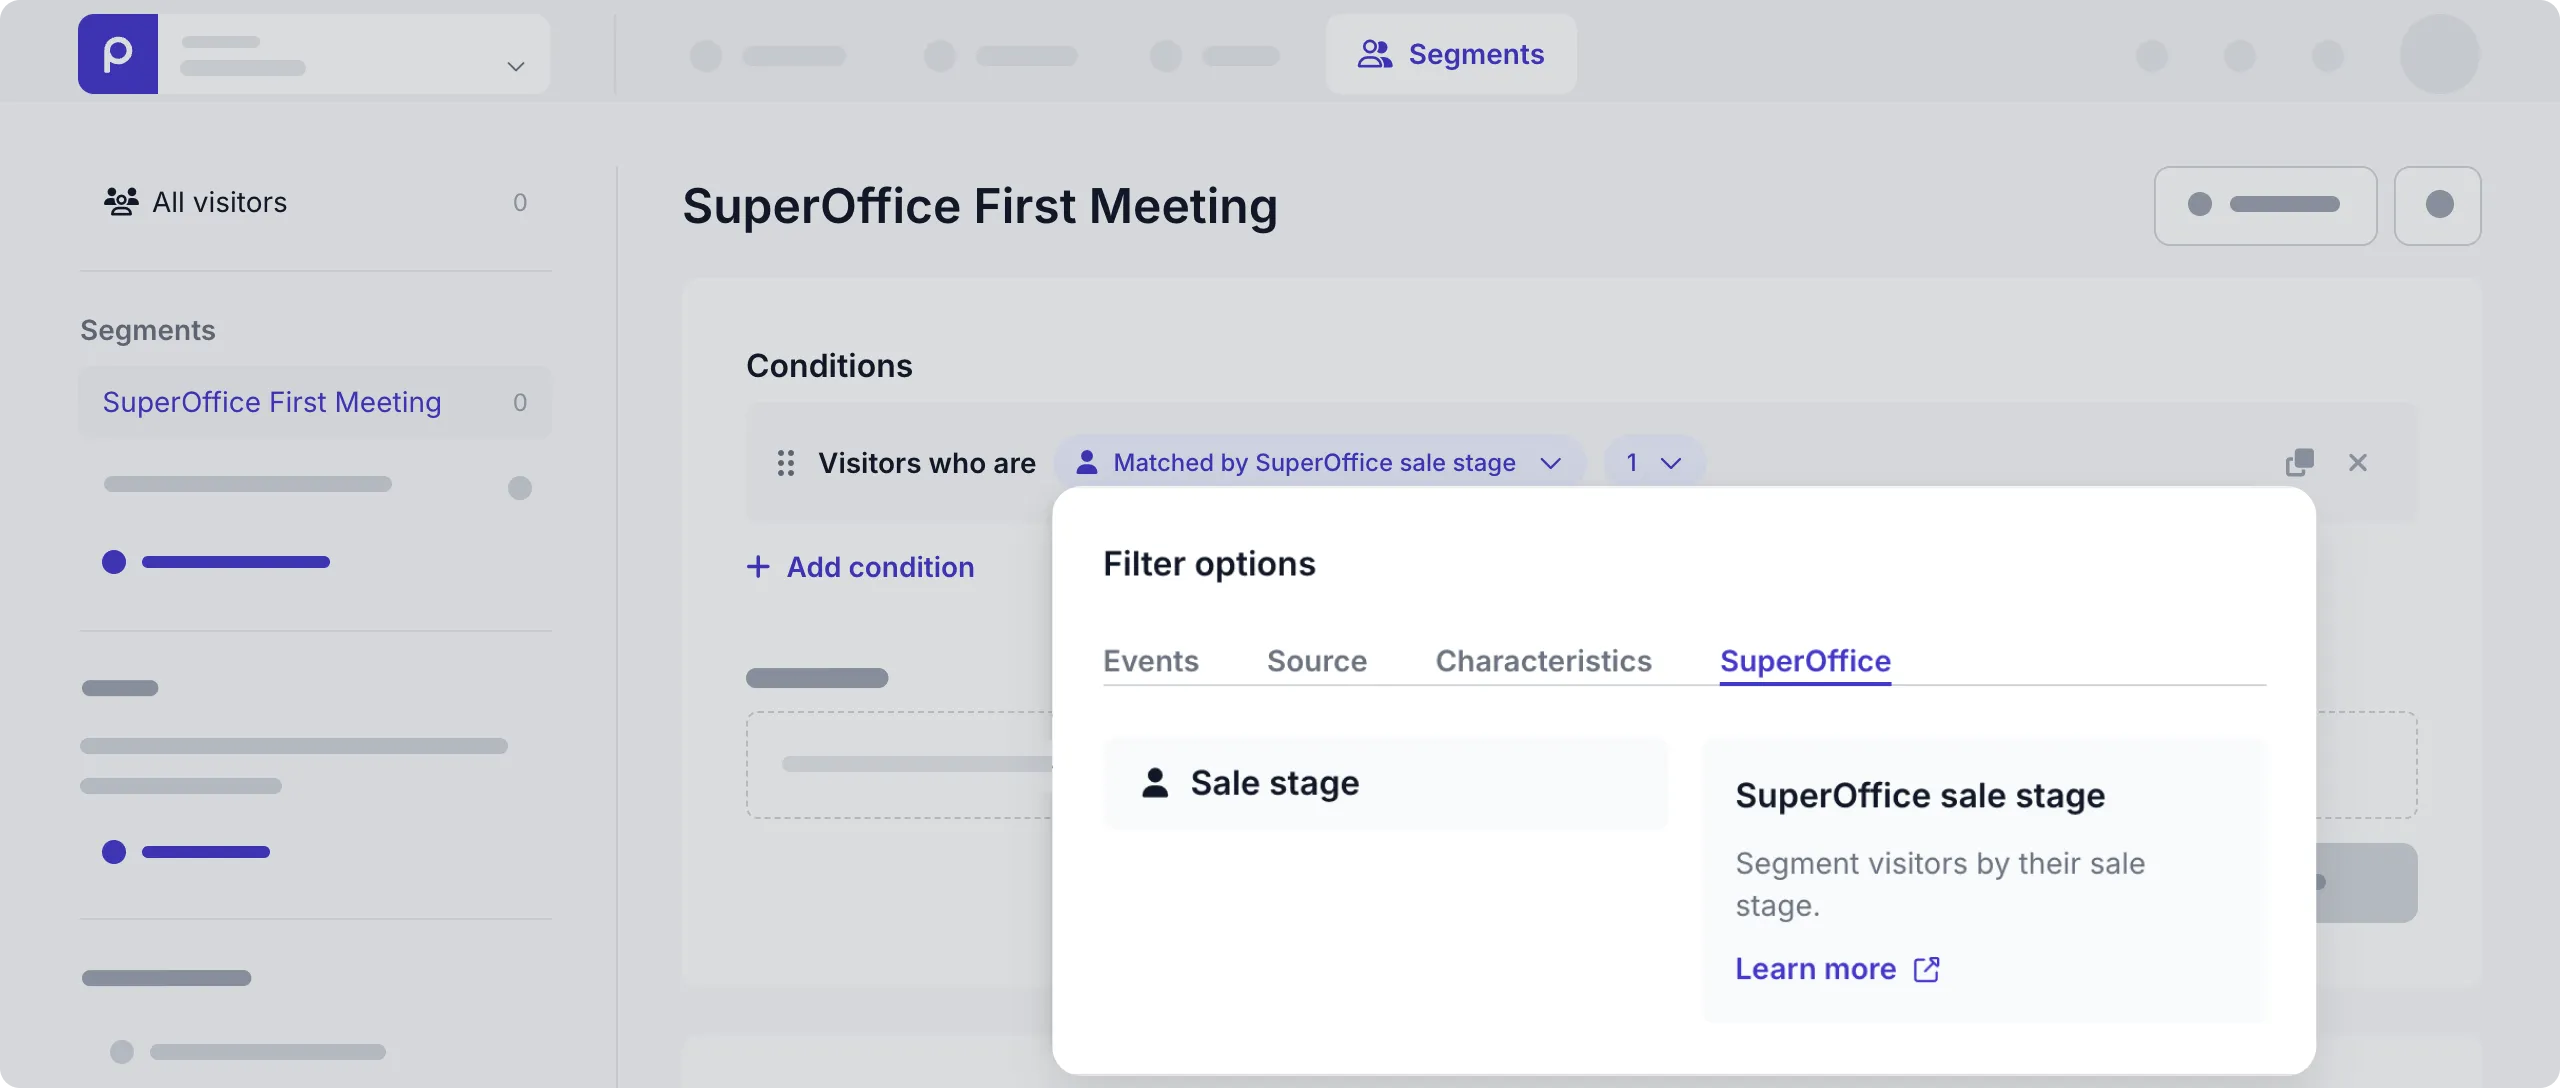Click the external link icon beside Learn more

[1926, 969]
